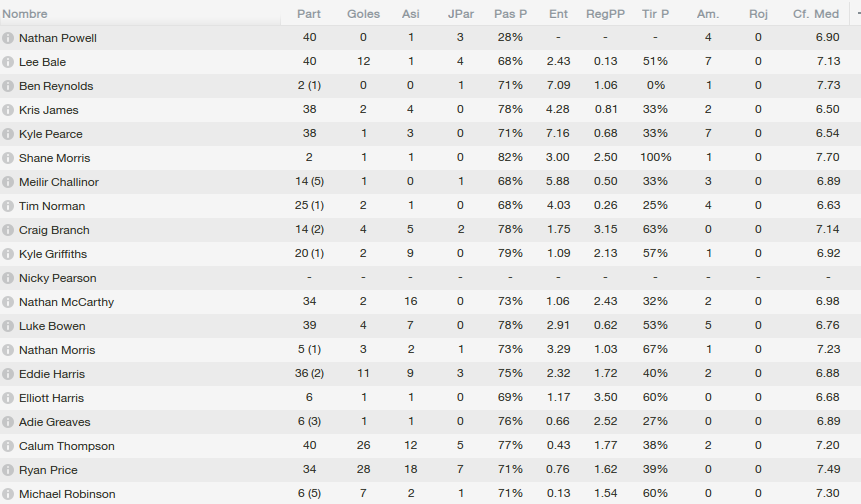Sort table by Nombre column header

point(25,14)
